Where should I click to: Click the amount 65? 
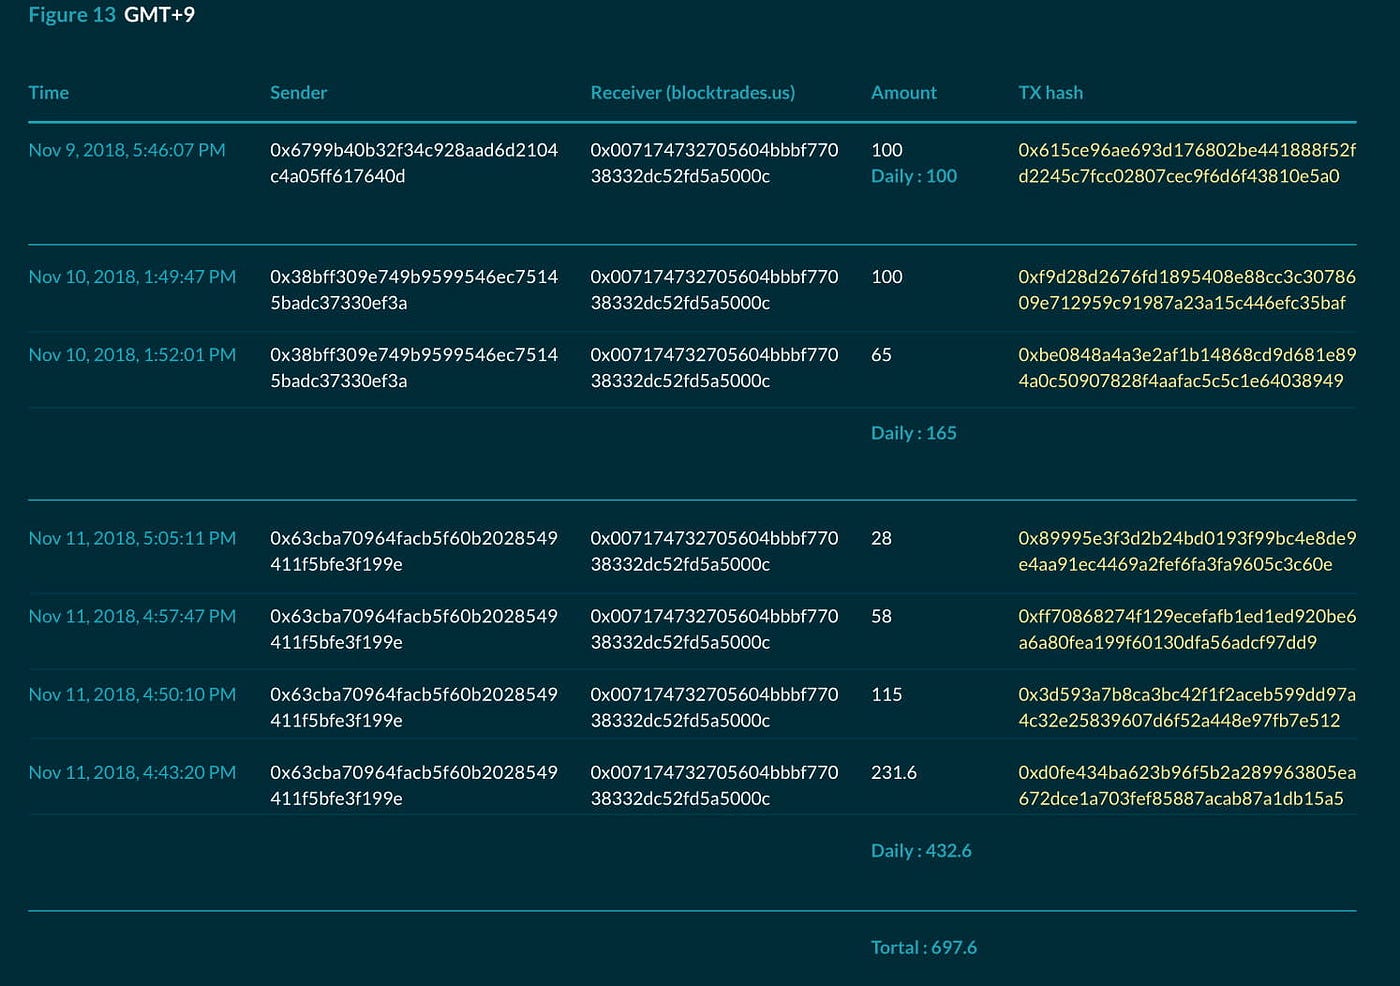(881, 355)
